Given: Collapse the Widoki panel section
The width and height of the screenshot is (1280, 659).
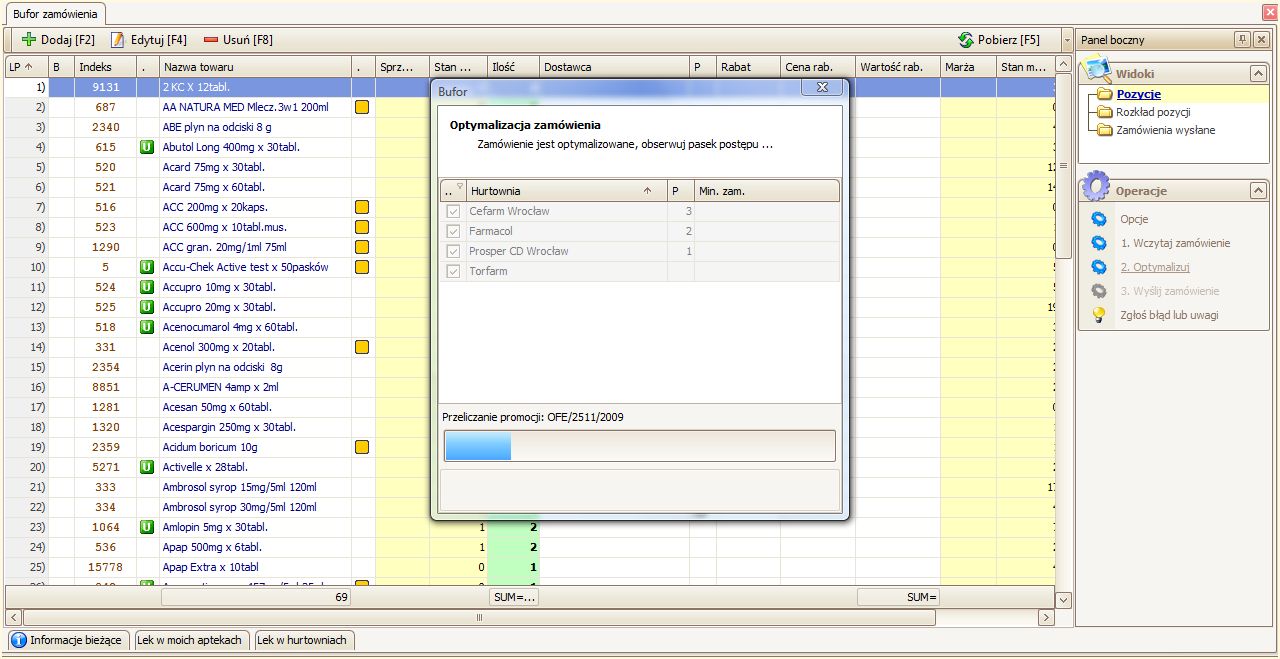Looking at the screenshot, I should coord(1258,74).
